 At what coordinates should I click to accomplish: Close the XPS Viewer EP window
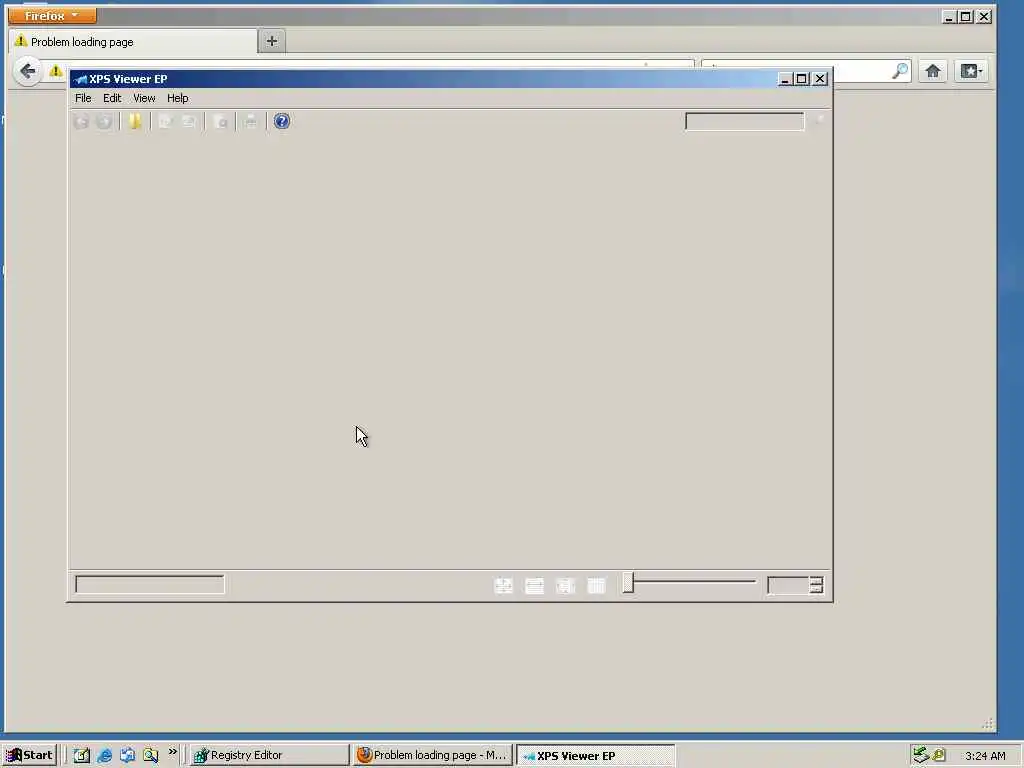click(820, 79)
